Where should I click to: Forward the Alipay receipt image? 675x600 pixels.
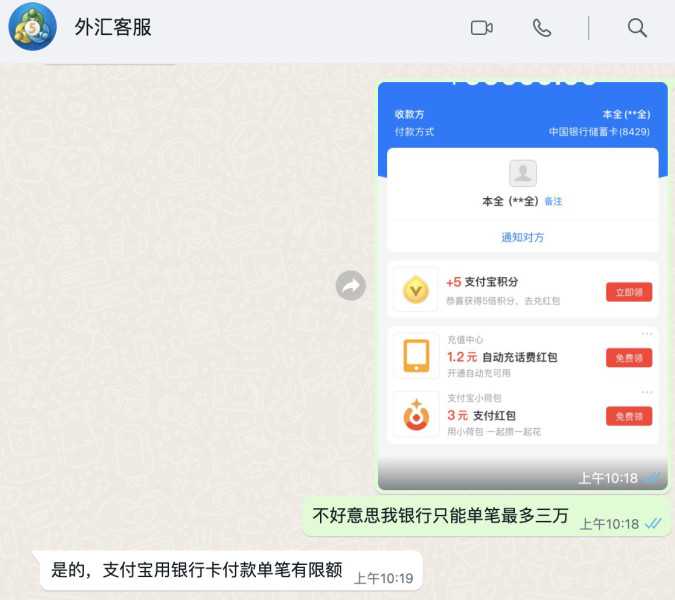tap(351, 285)
